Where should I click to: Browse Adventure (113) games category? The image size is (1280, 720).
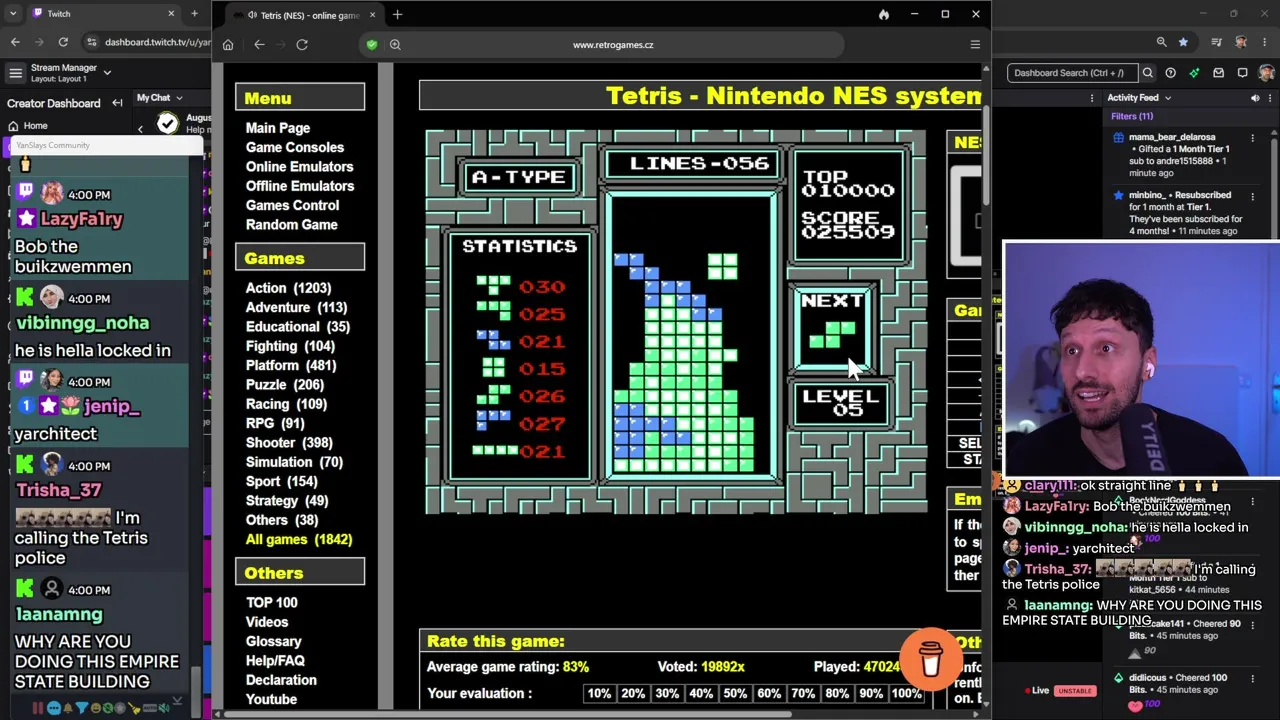click(296, 307)
